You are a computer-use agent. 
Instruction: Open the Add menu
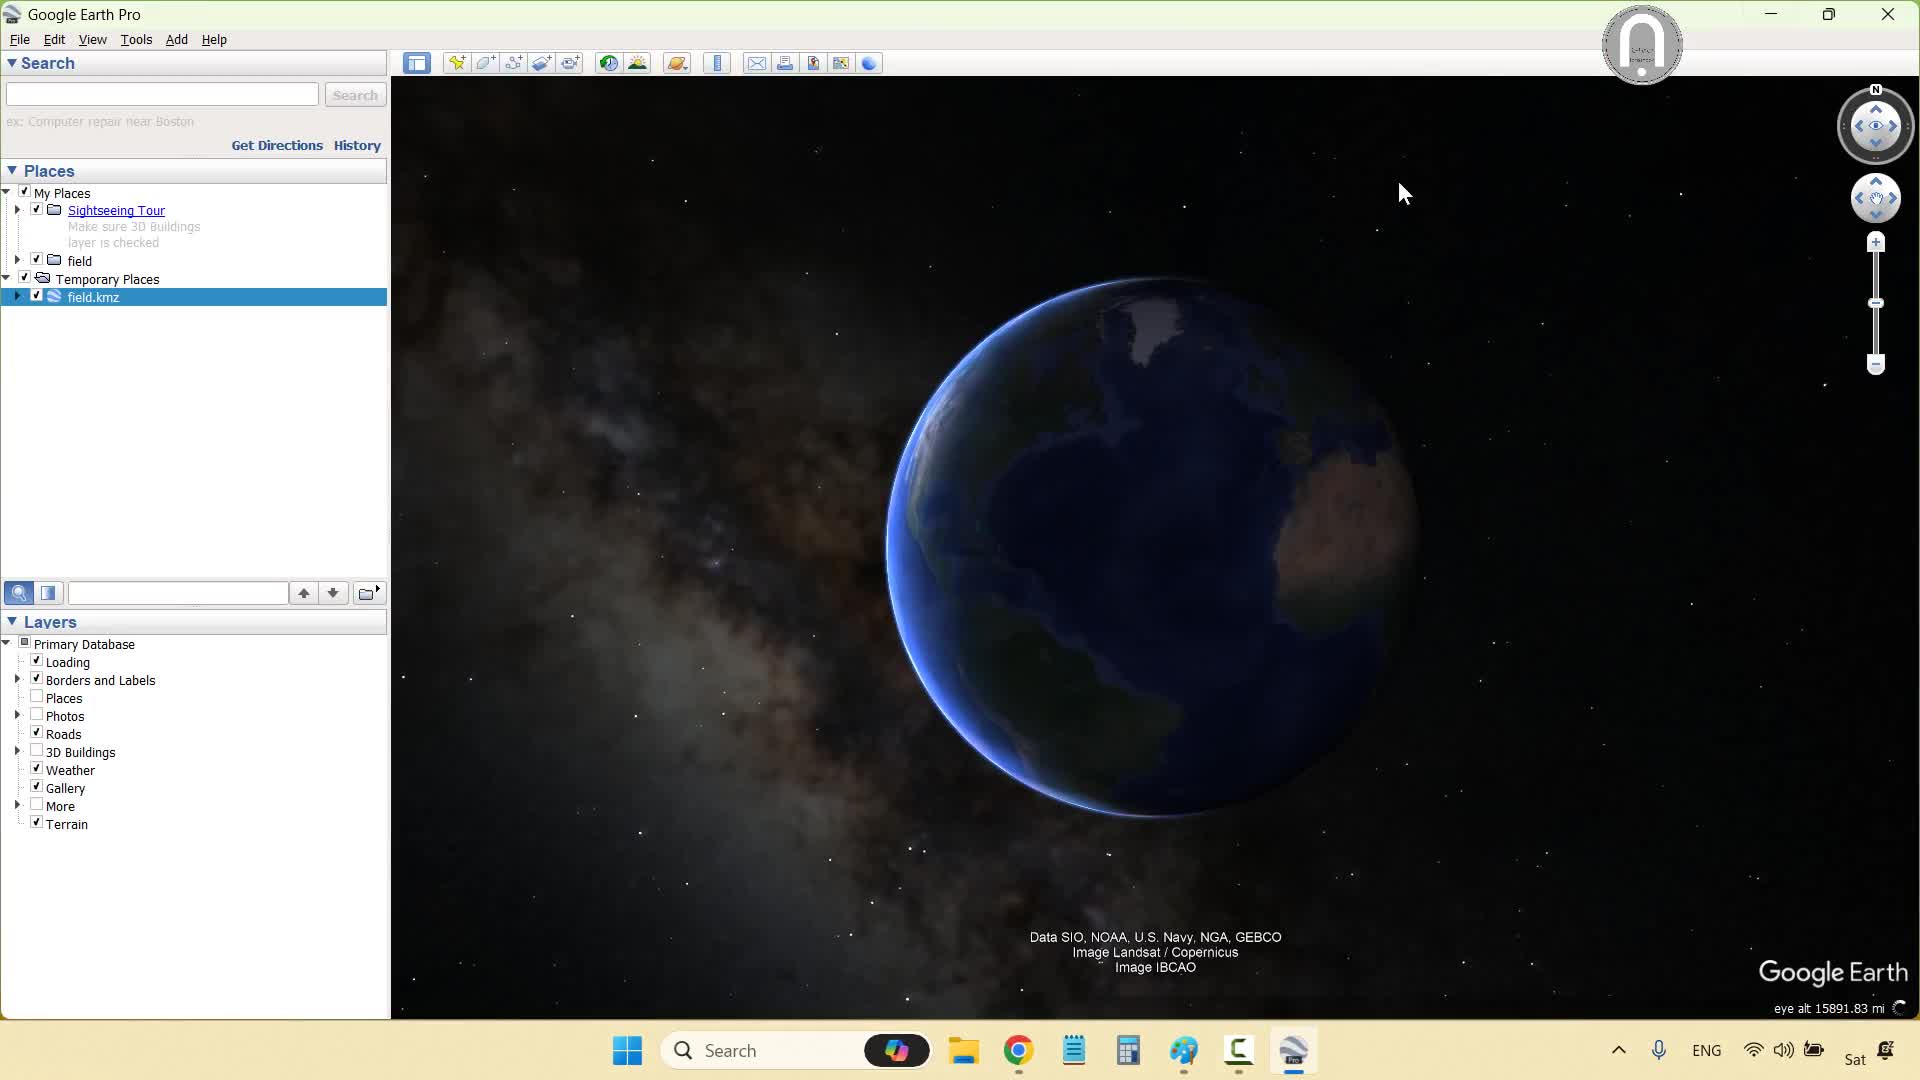176,40
